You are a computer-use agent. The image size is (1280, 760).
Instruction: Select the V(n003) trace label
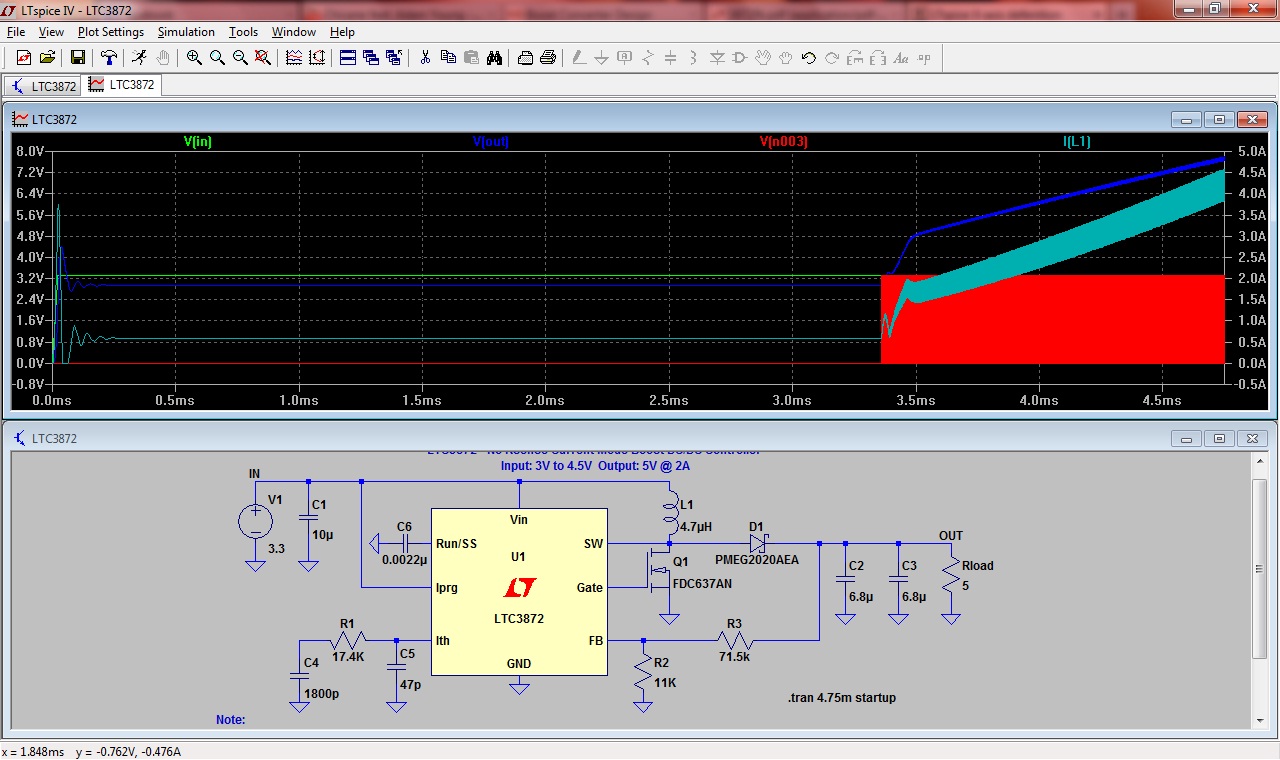tap(783, 142)
